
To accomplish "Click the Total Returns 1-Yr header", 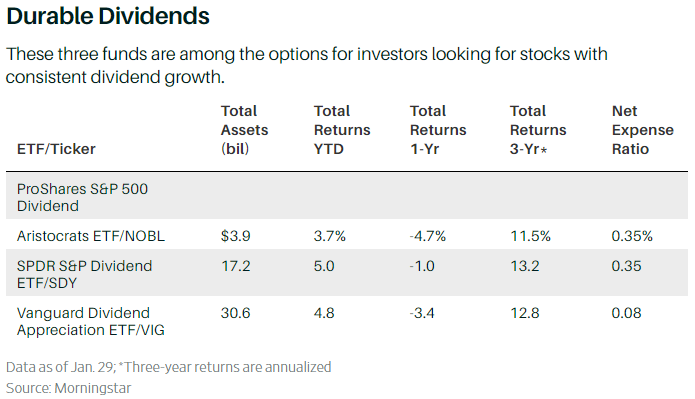I will pos(438,130).
